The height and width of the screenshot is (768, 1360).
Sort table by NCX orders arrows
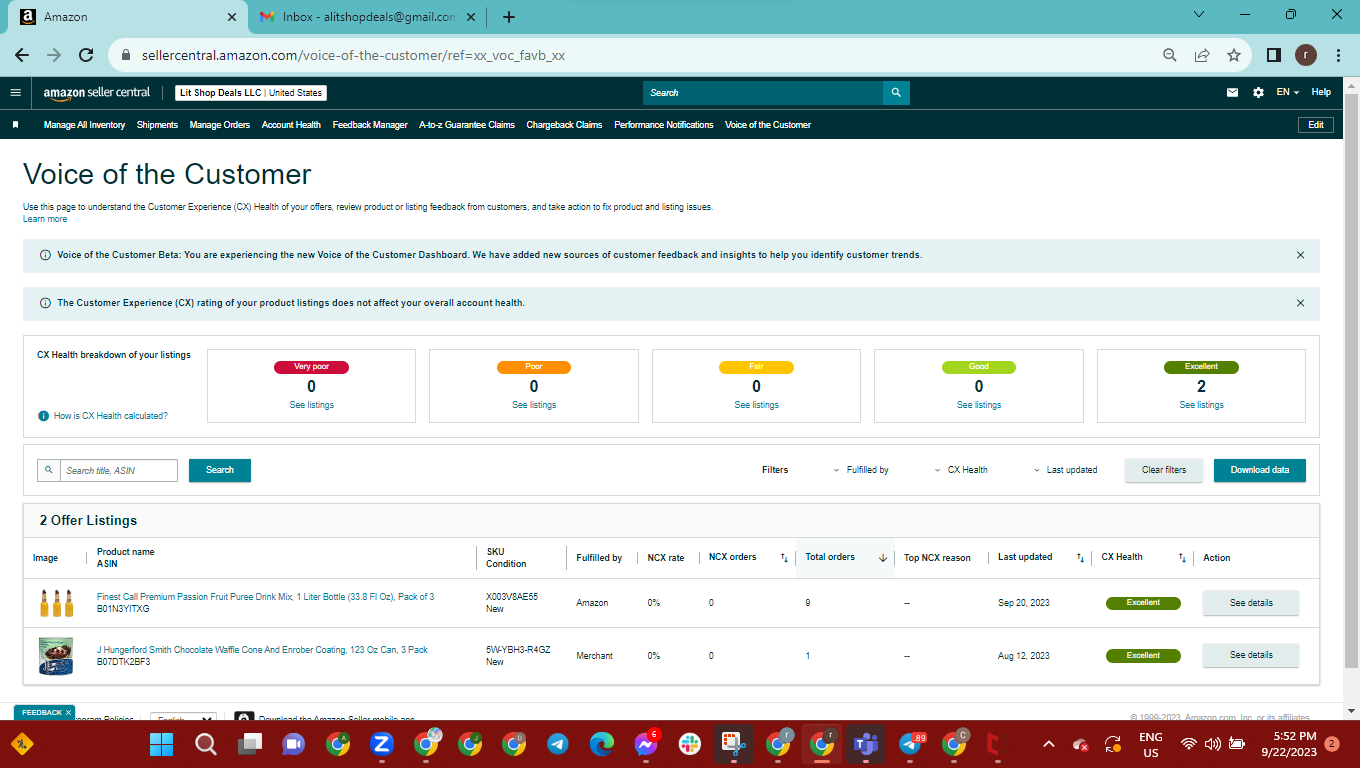[784, 558]
